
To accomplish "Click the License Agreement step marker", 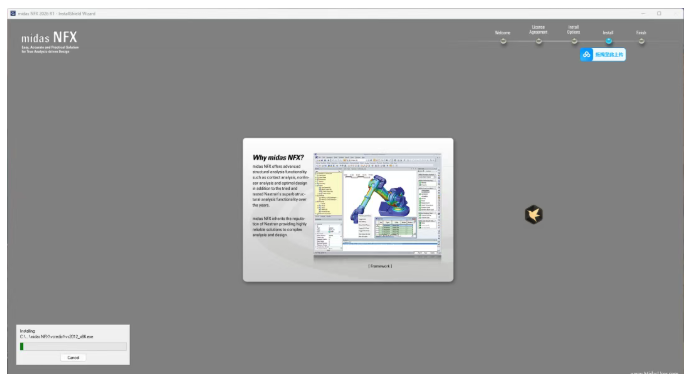I will (x=538, y=41).
